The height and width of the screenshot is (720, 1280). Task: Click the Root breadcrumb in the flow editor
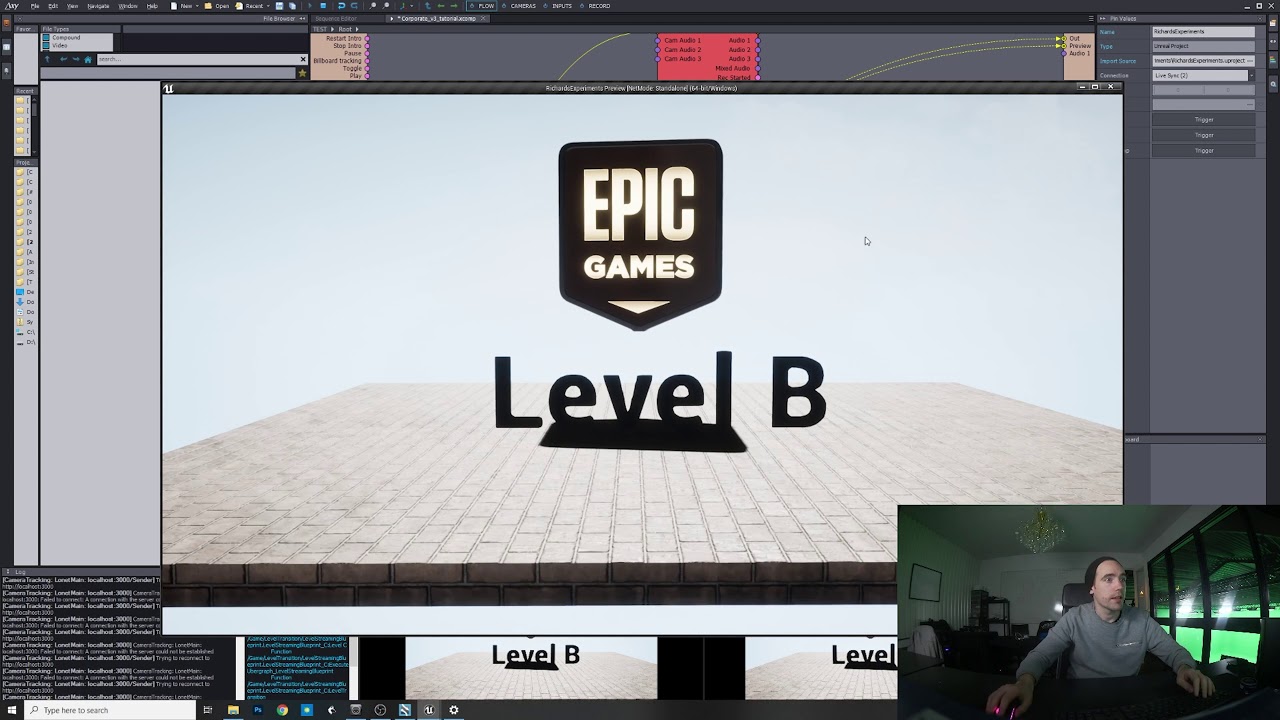coord(345,29)
